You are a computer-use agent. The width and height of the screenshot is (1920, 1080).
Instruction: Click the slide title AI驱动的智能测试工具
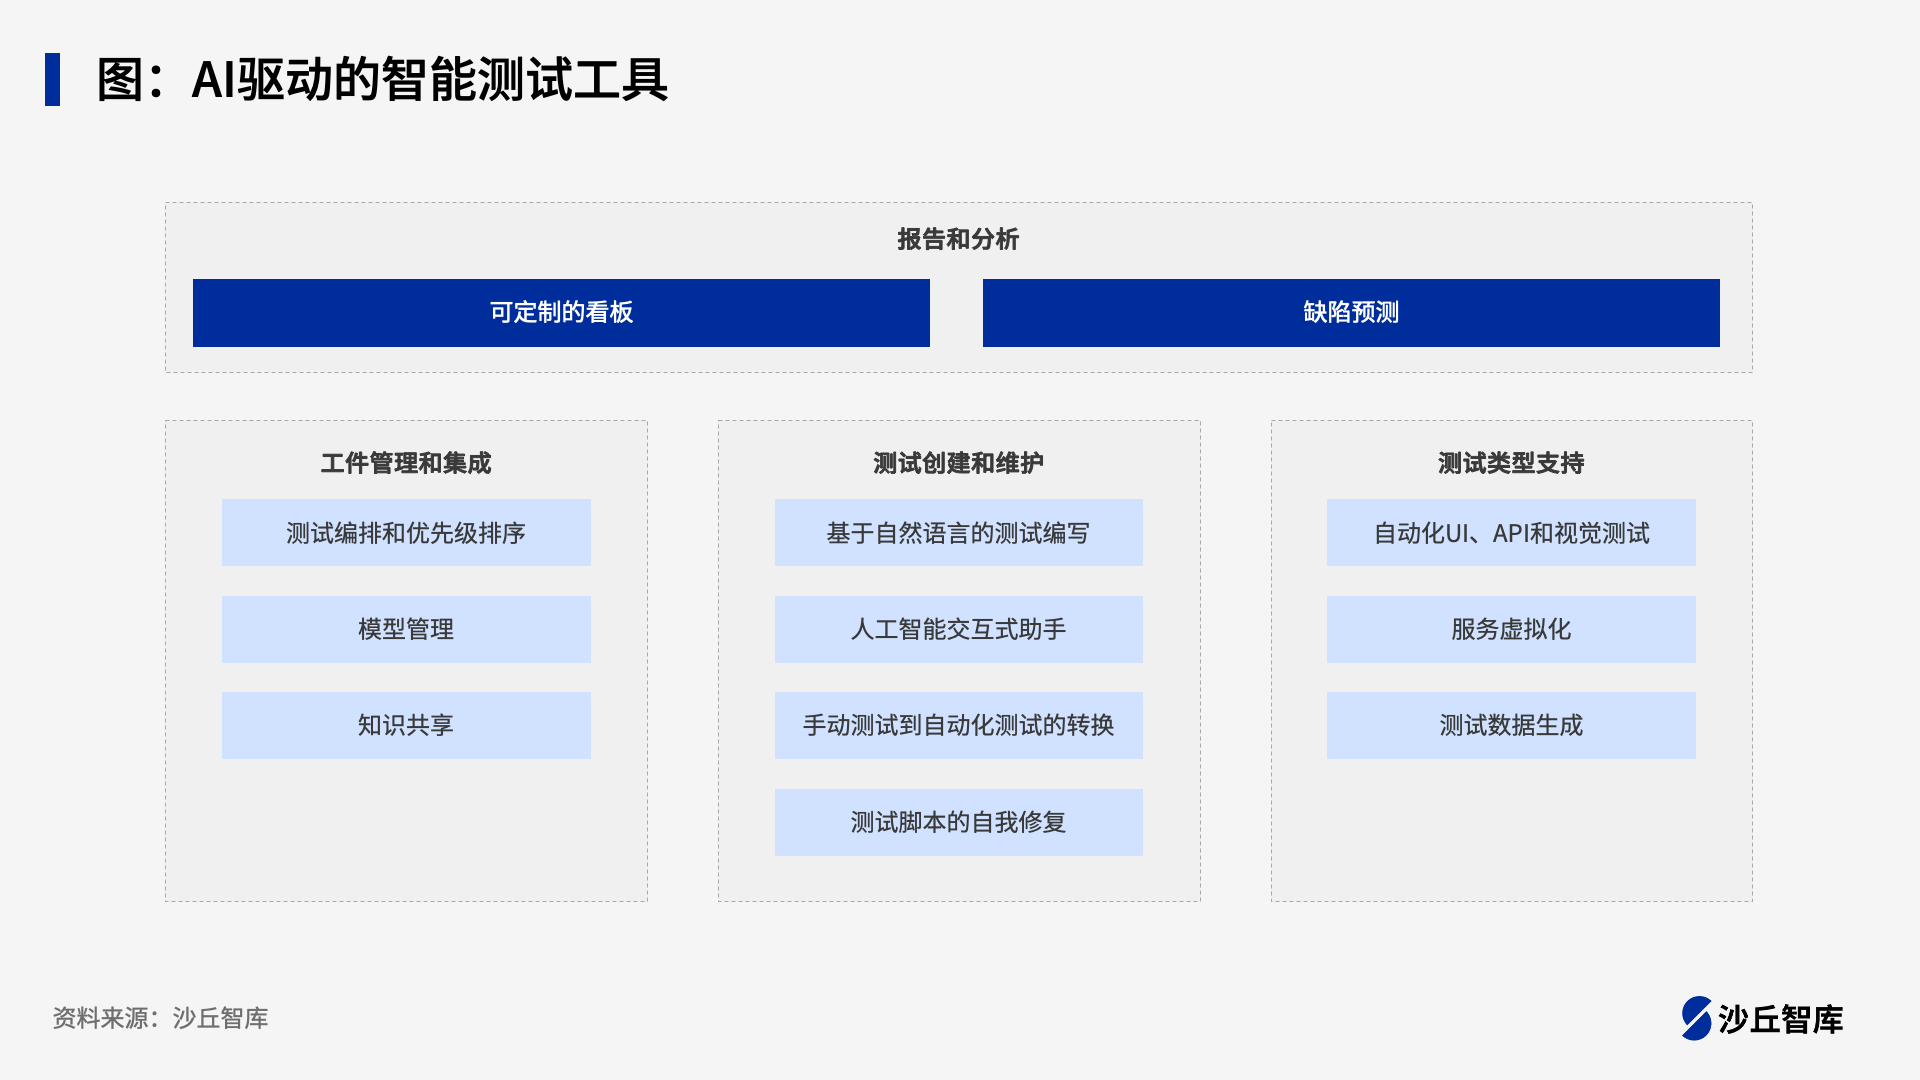click(x=382, y=80)
